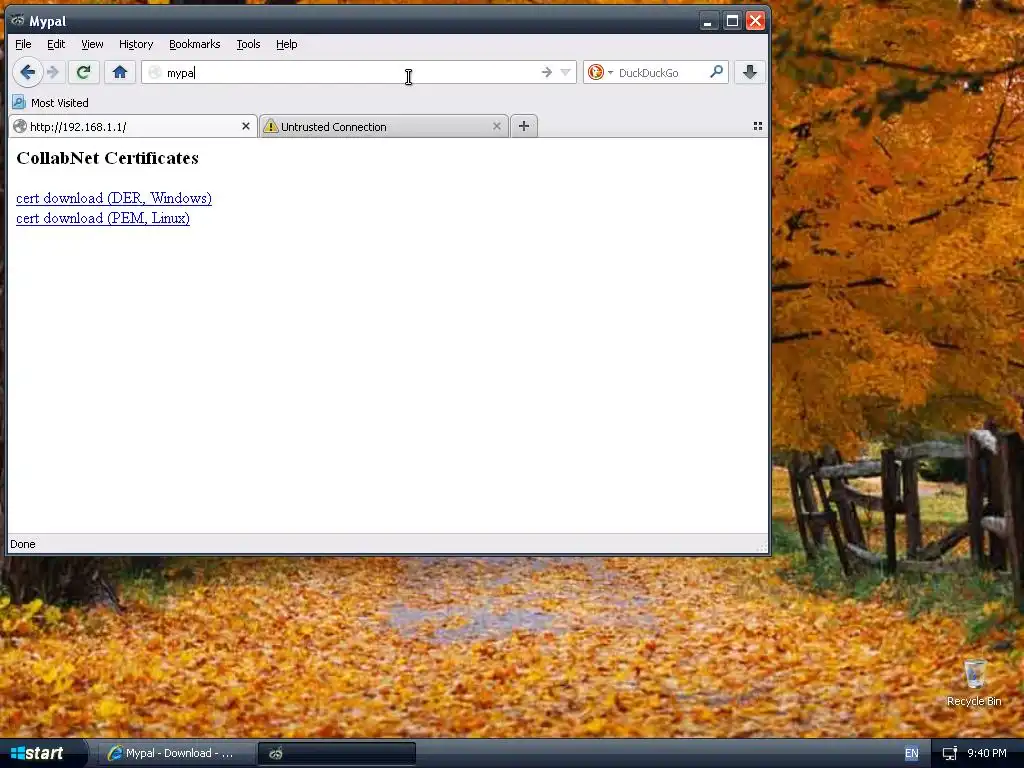Click the Windows Start button
The width and height of the screenshot is (1024, 768).
pos(43,753)
